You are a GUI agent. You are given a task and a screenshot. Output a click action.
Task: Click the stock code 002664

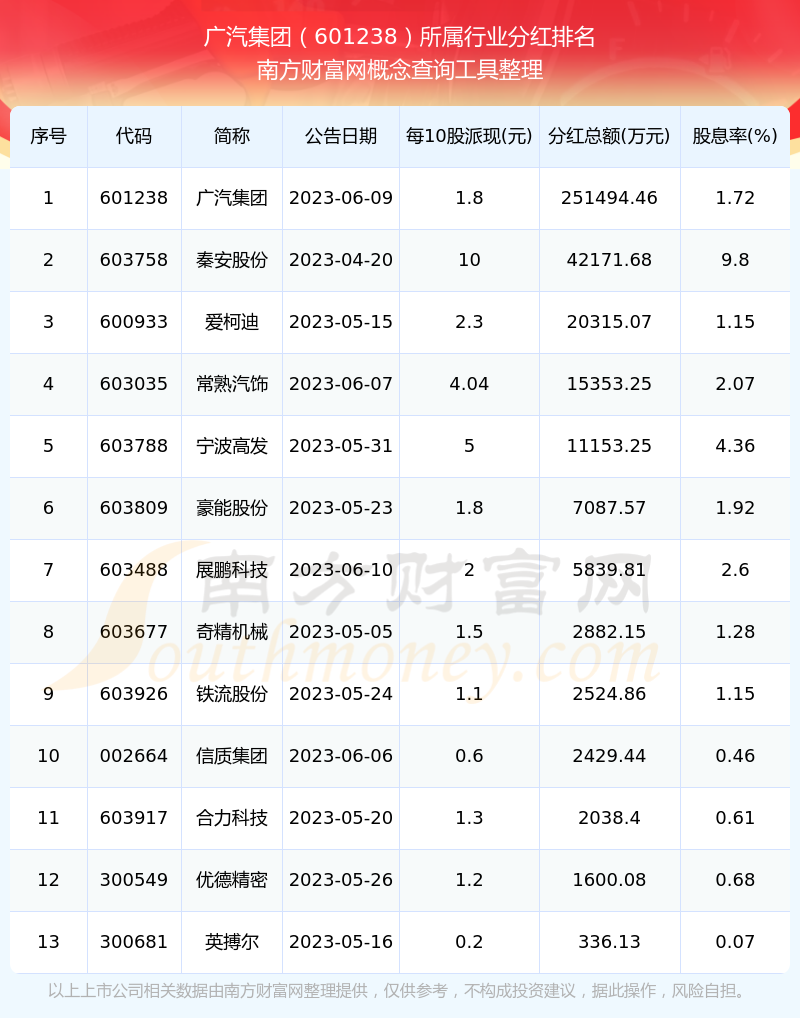(x=134, y=756)
